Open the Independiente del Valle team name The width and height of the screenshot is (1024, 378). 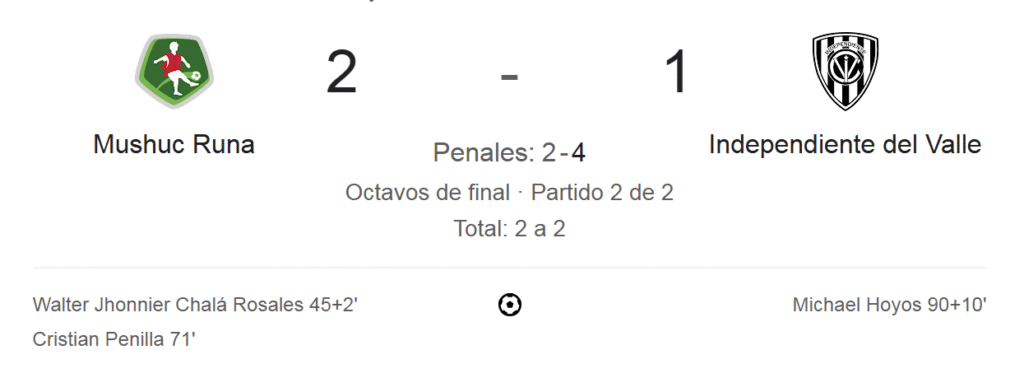click(x=845, y=144)
